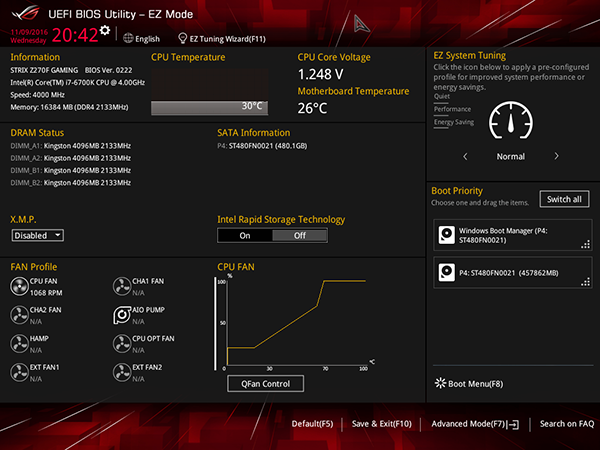
Task: Click the Normal tuning mode label
Action: (511, 157)
